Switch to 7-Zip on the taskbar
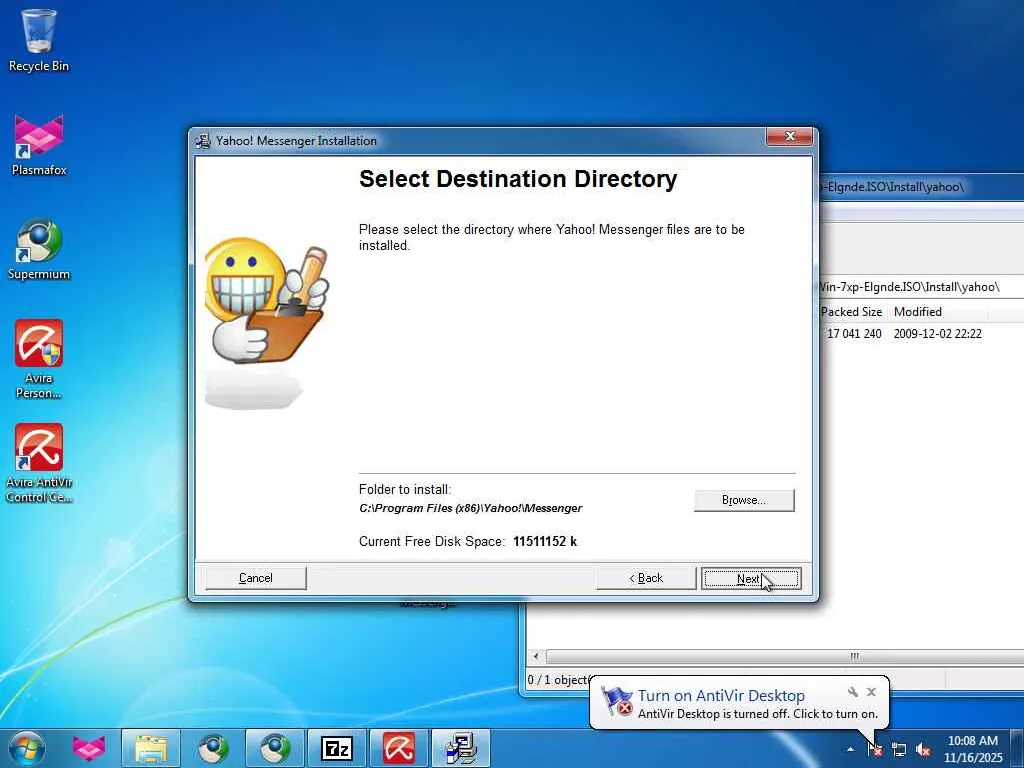 (336, 748)
